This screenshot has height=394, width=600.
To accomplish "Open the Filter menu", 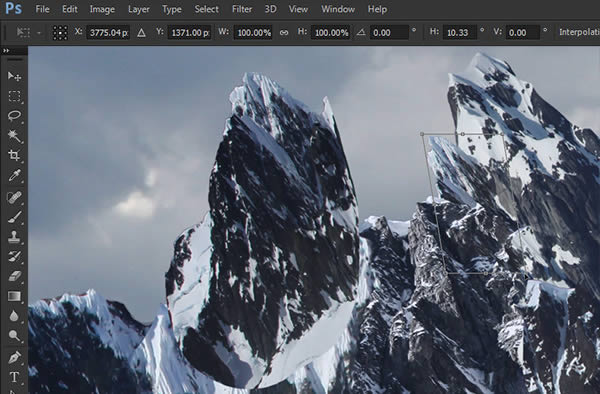I will click(242, 9).
